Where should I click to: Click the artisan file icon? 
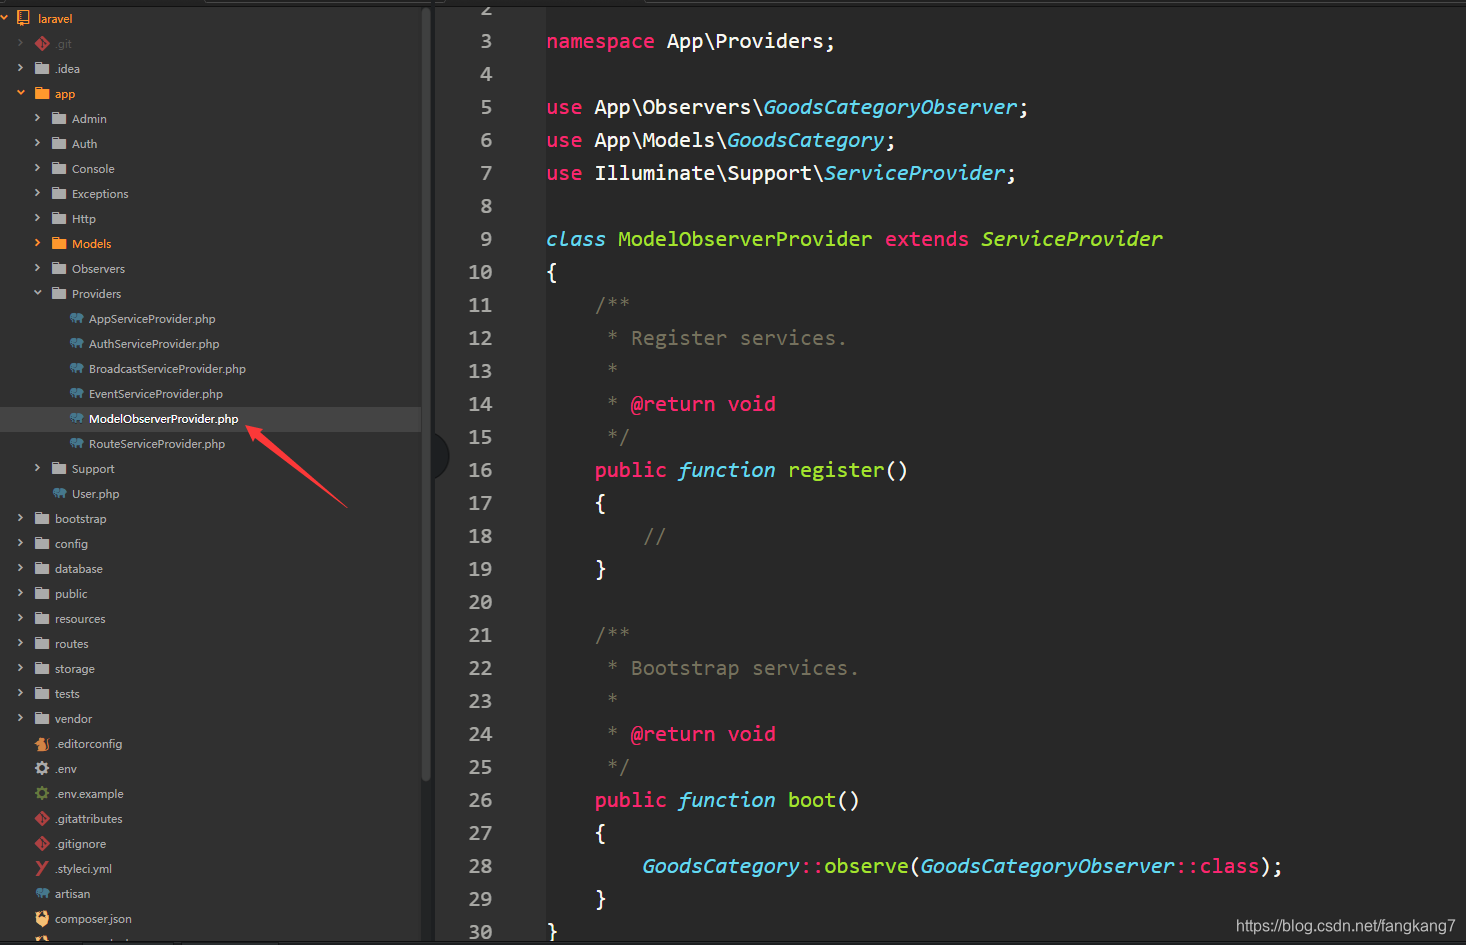[x=42, y=893]
